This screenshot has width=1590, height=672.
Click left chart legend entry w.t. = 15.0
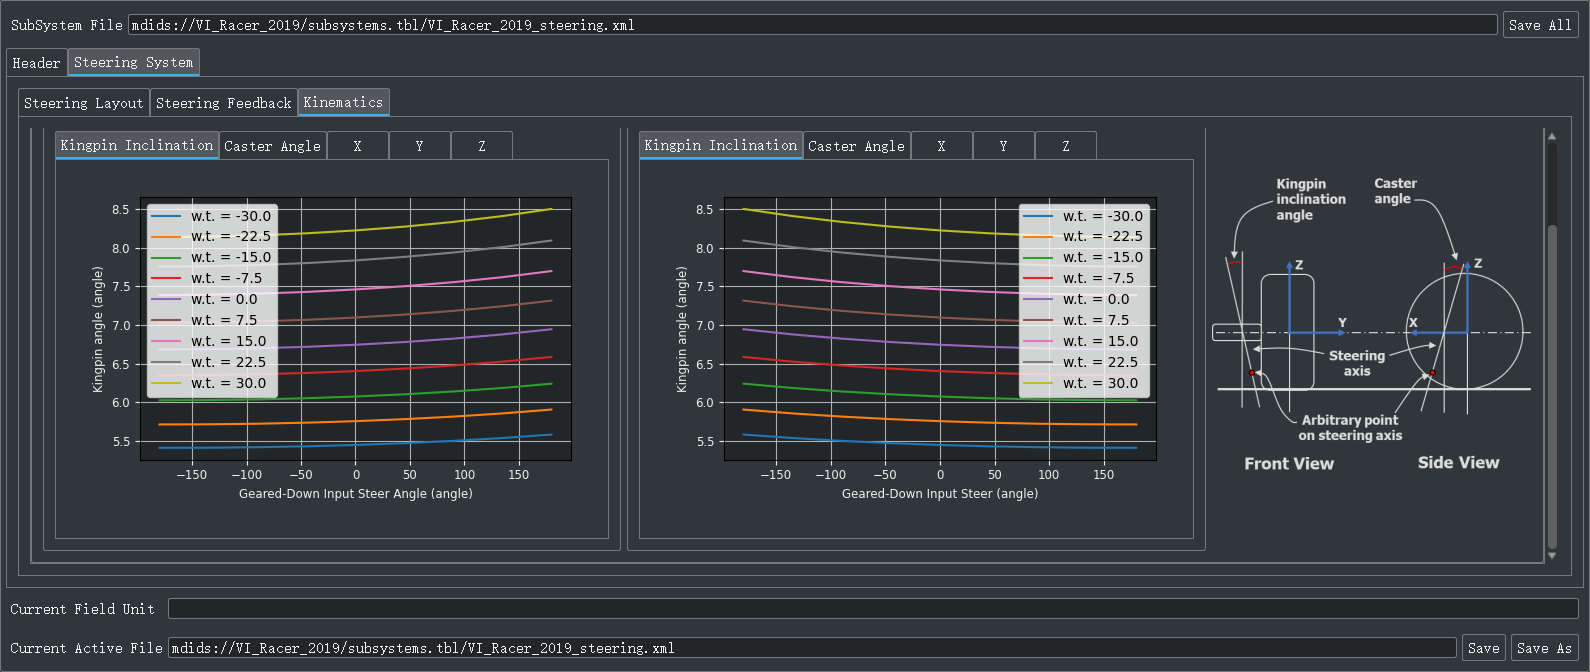pos(209,341)
